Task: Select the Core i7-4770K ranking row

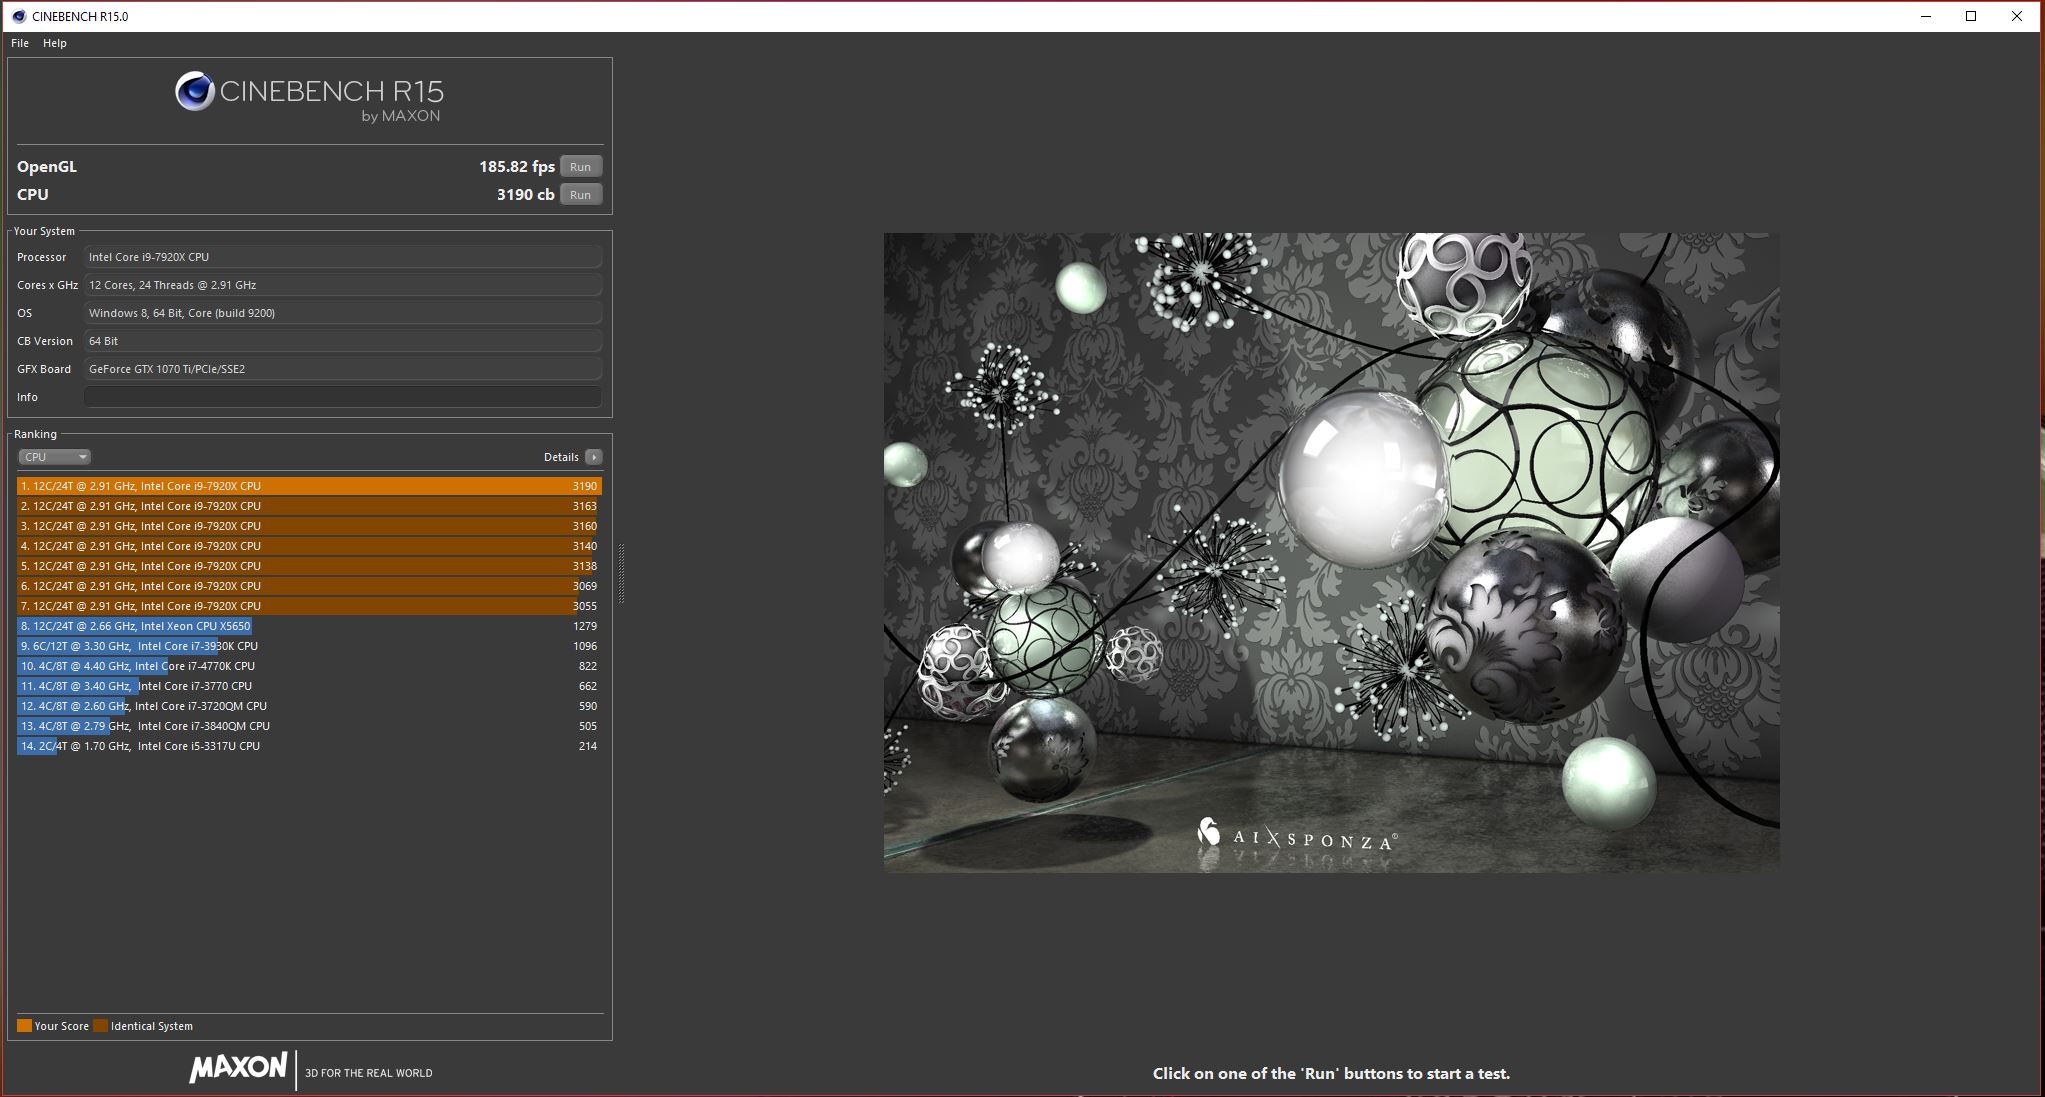Action: pyautogui.click(x=309, y=666)
